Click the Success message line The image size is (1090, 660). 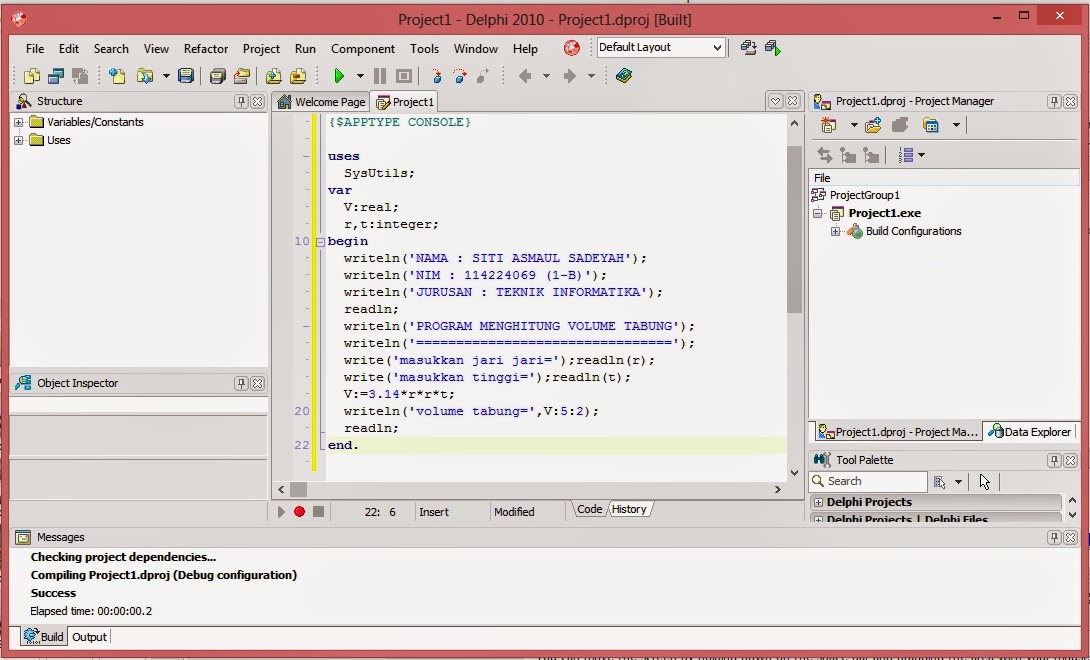pos(54,593)
